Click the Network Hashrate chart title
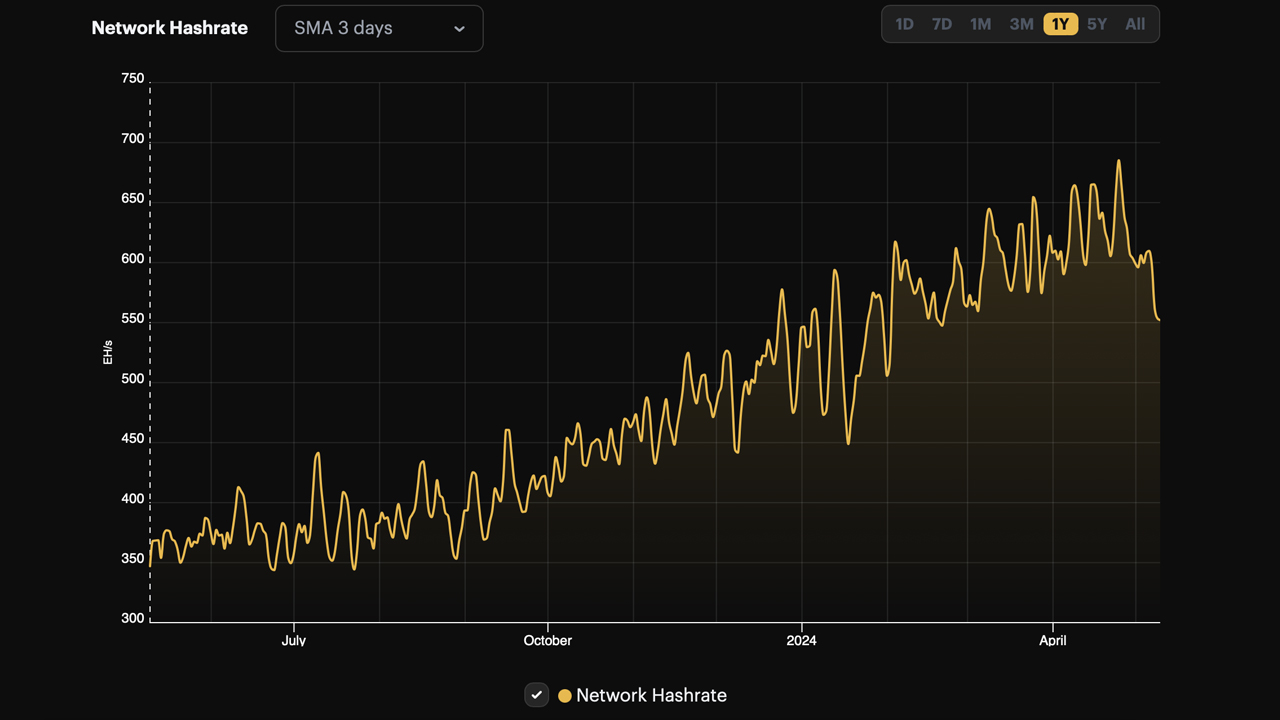 click(169, 28)
